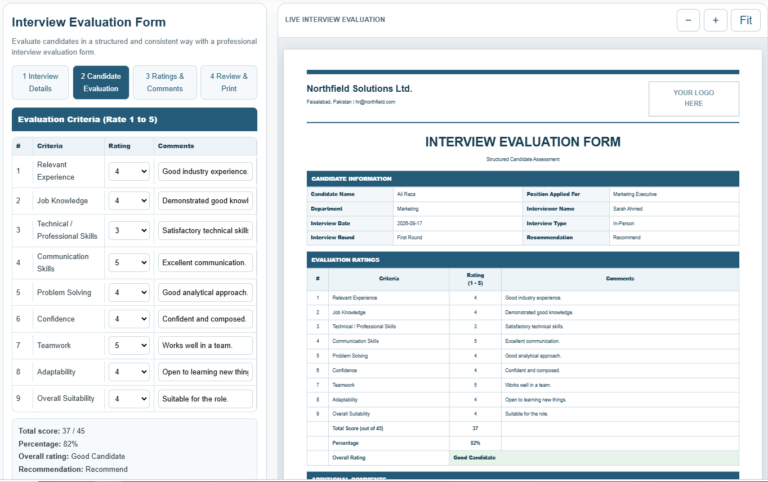Open rating dropdown for Job Knowledge

click(x=129, y=201)
